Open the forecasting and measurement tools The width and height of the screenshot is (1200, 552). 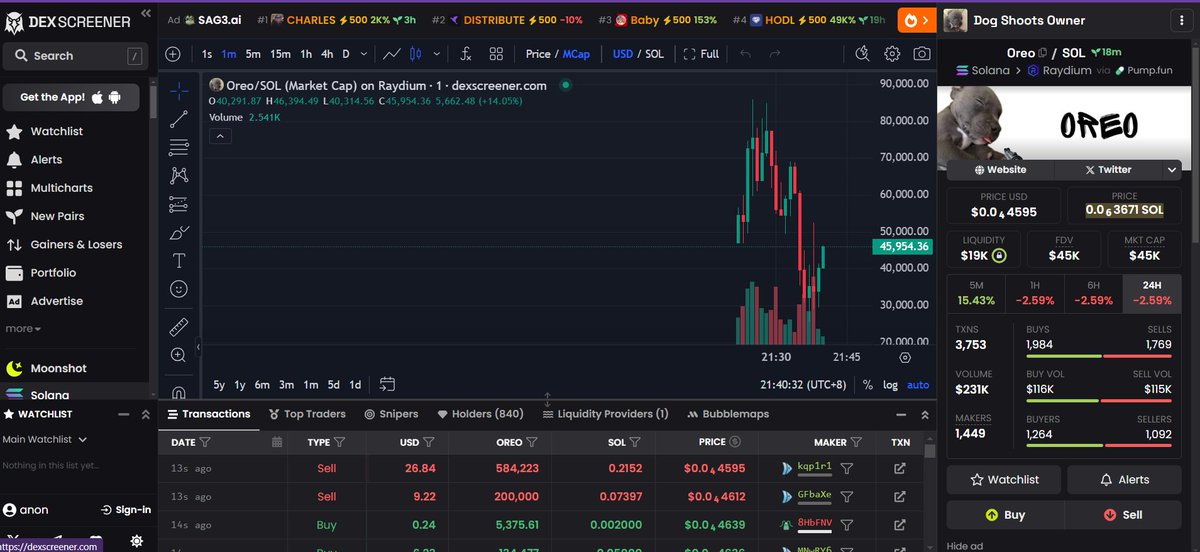point(179,204)
